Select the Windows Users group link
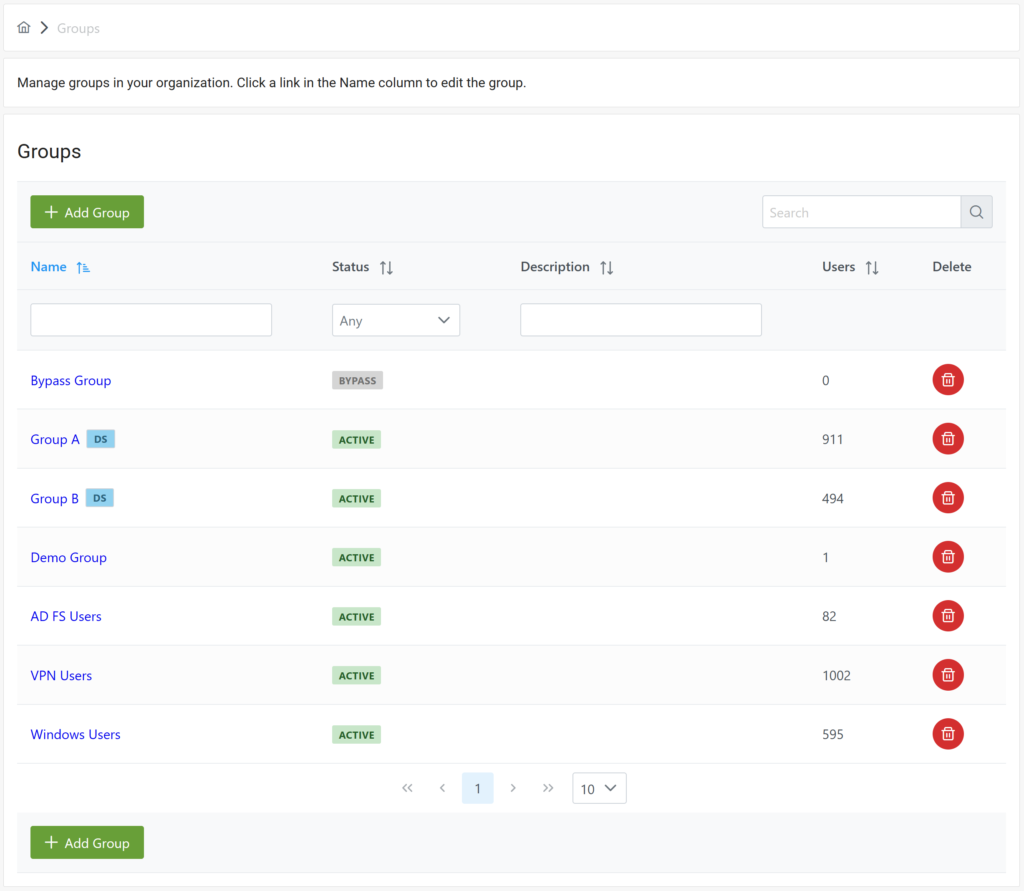 point(75,734)
